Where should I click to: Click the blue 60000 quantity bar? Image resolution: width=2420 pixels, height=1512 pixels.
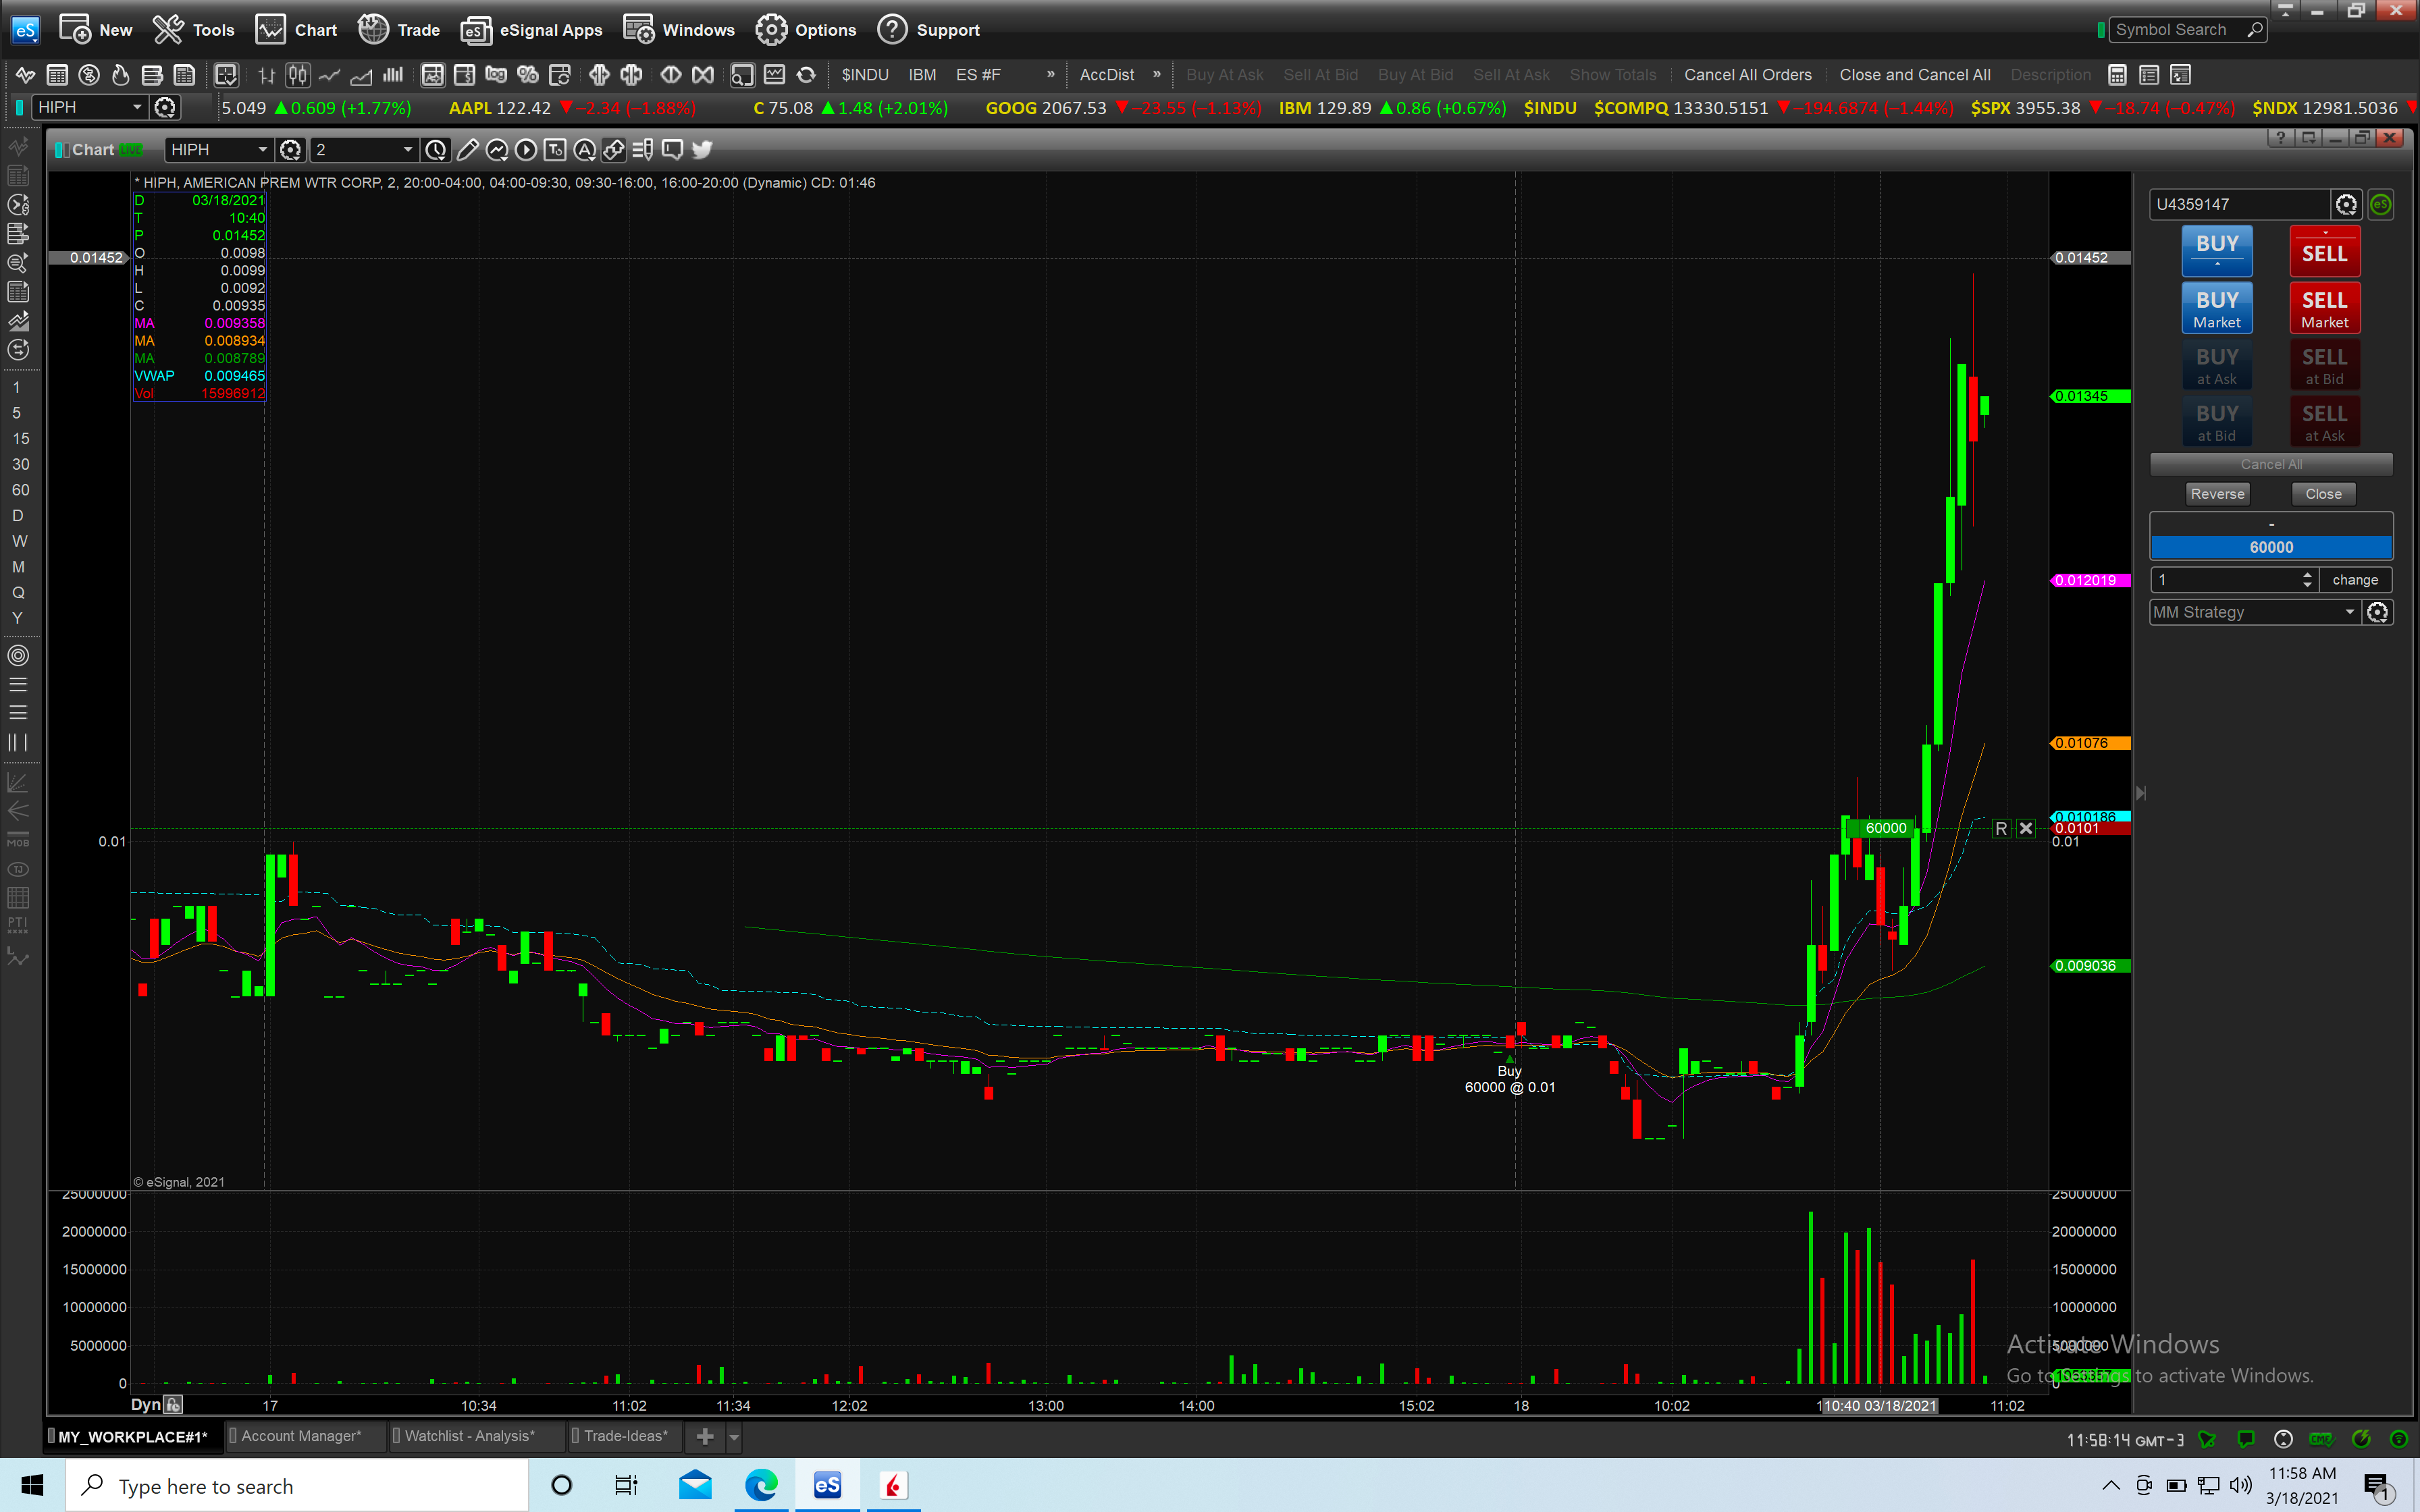pos(2270,547)
